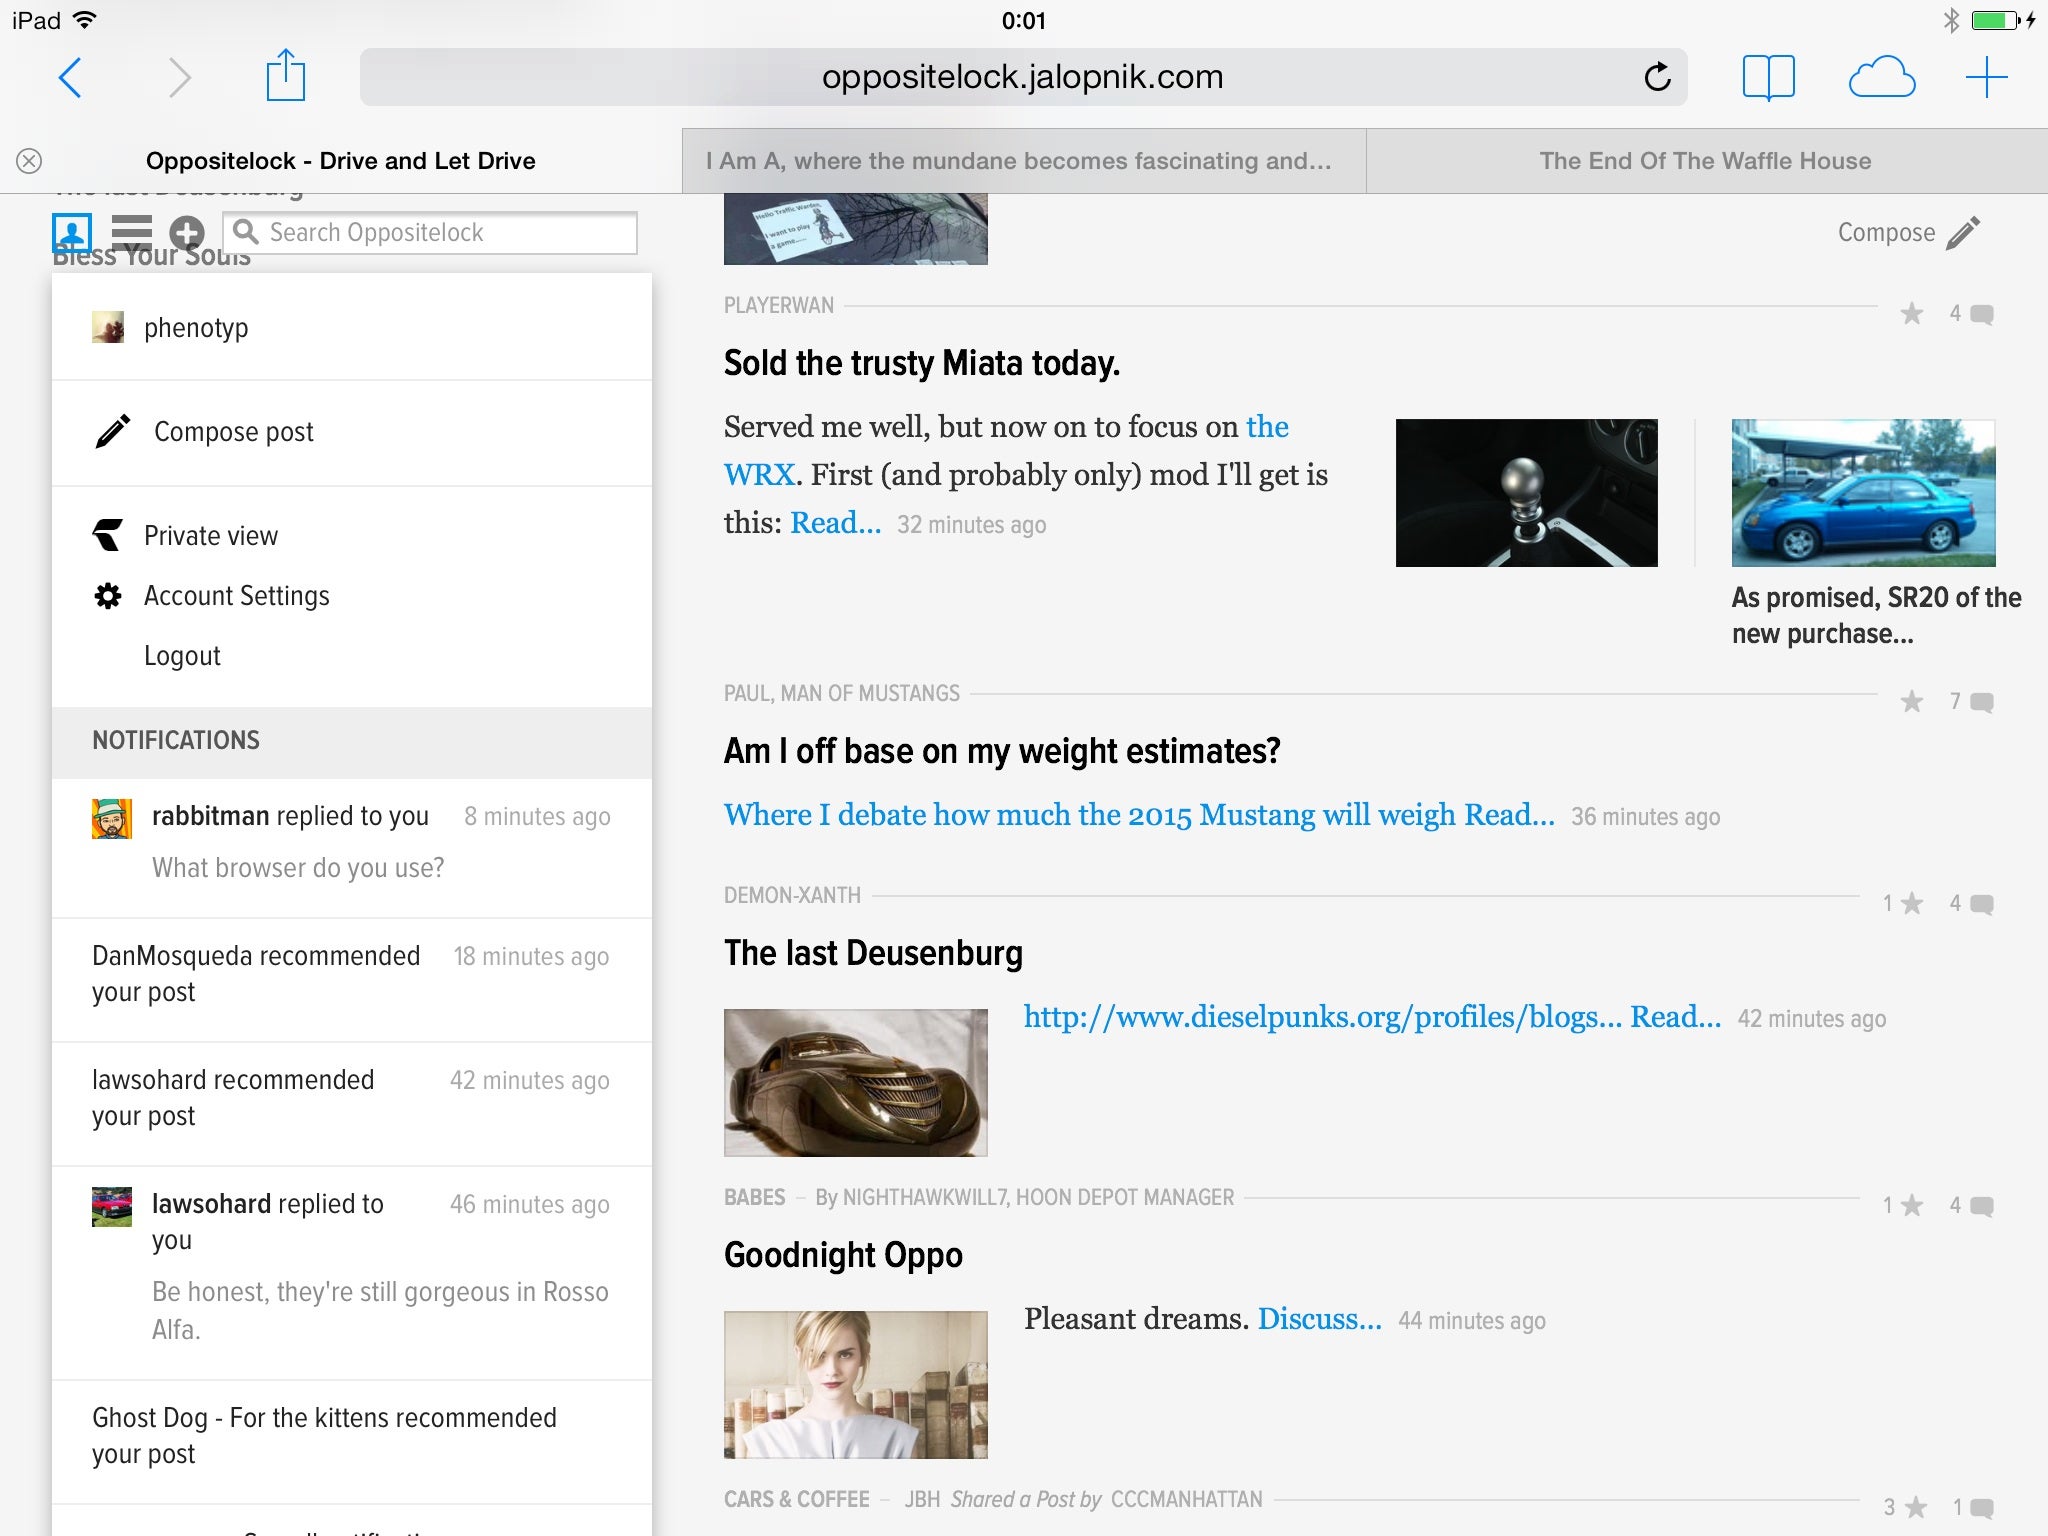Open 'As promised, SR20 of the new purchase...'

click(1876, 616)
